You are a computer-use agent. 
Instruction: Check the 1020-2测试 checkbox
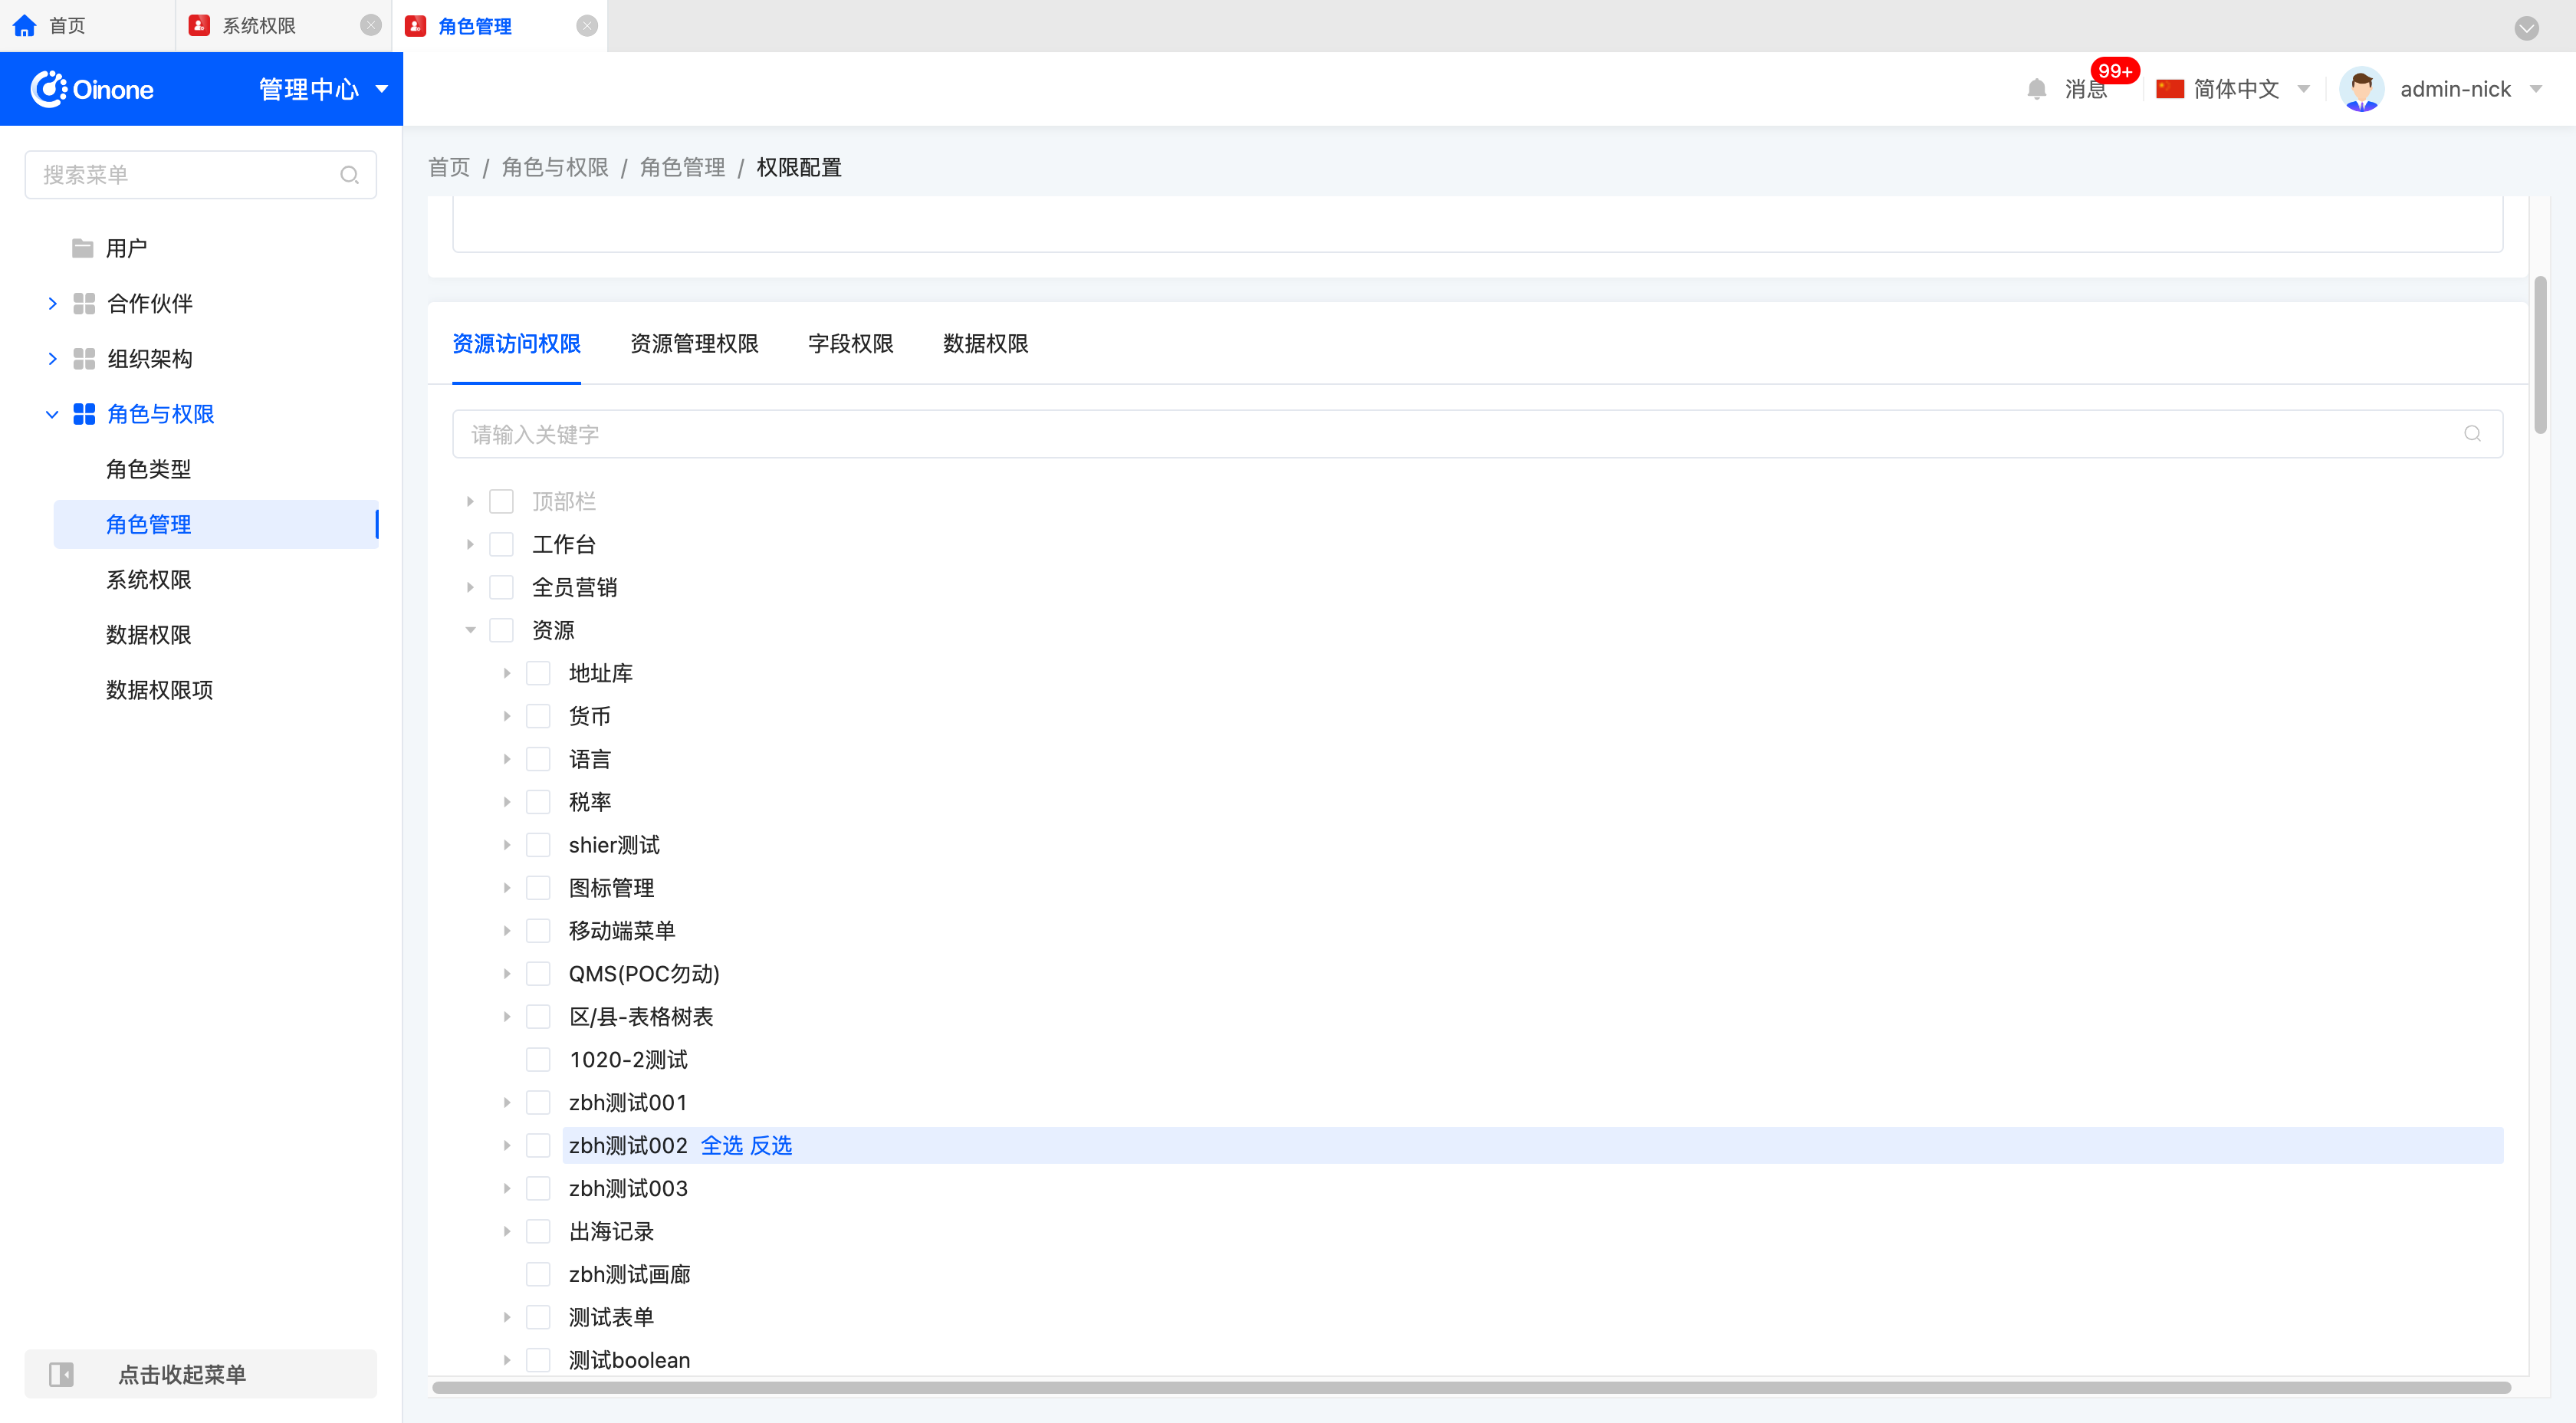tap(538, 1059)
